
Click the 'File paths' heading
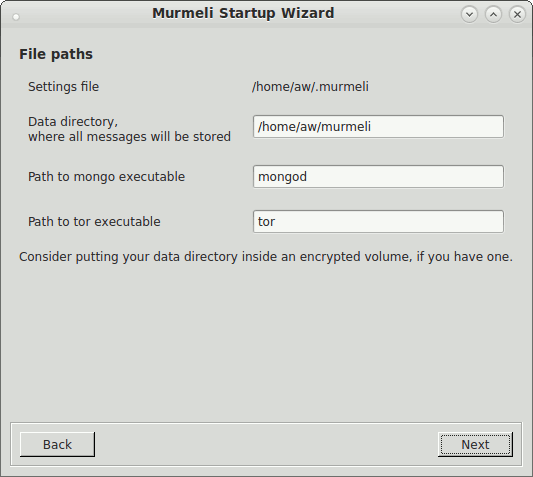point(56,54)
